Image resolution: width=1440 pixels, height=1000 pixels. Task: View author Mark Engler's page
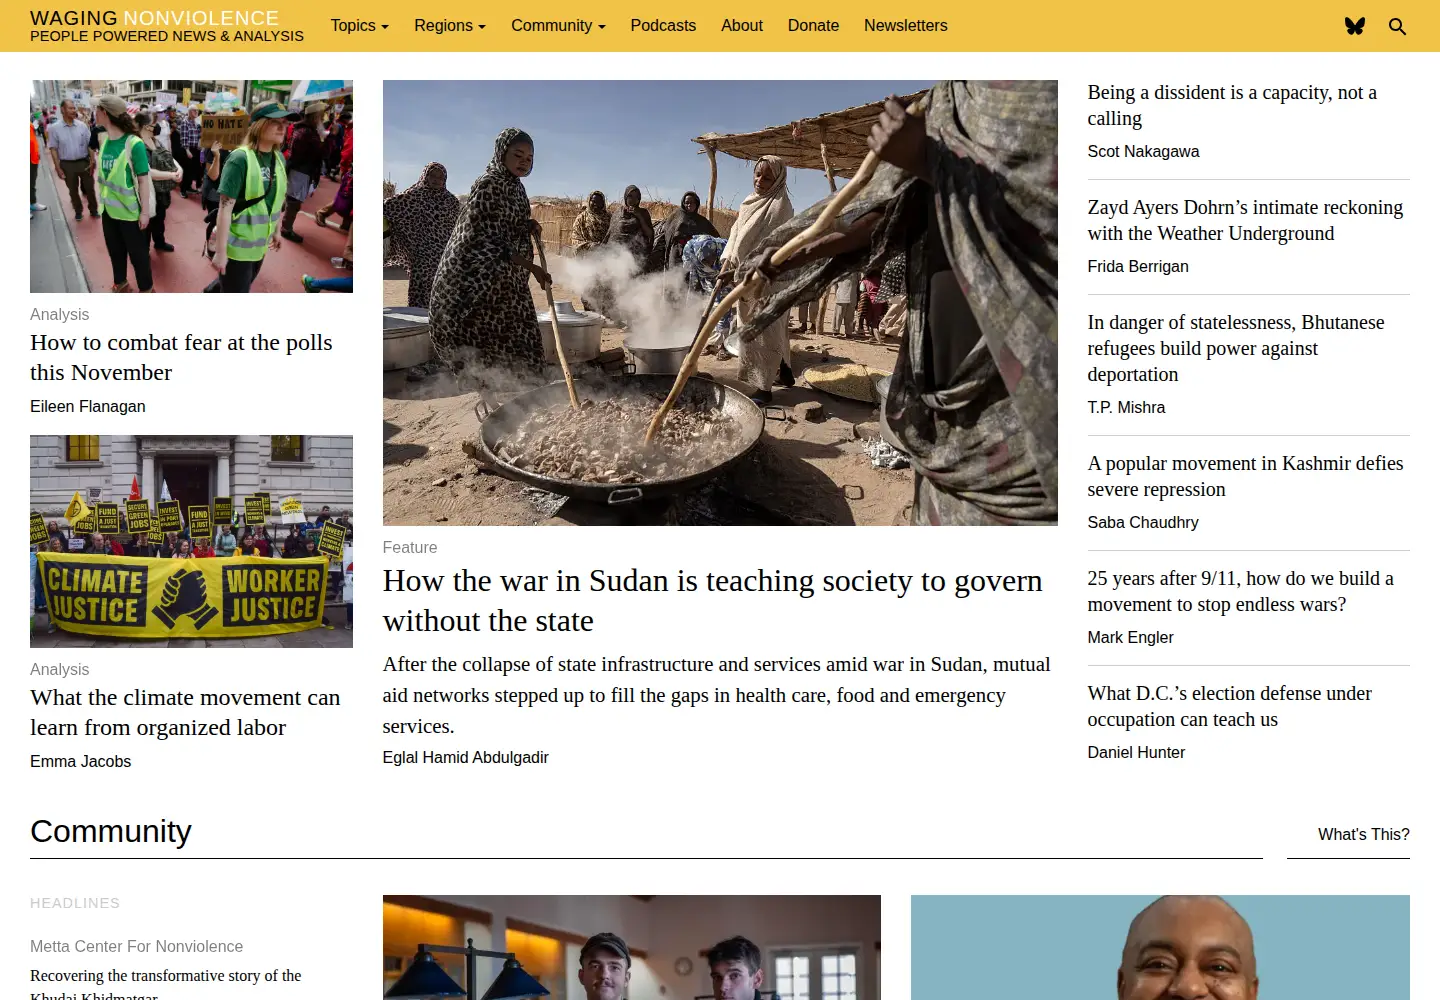1130,637
